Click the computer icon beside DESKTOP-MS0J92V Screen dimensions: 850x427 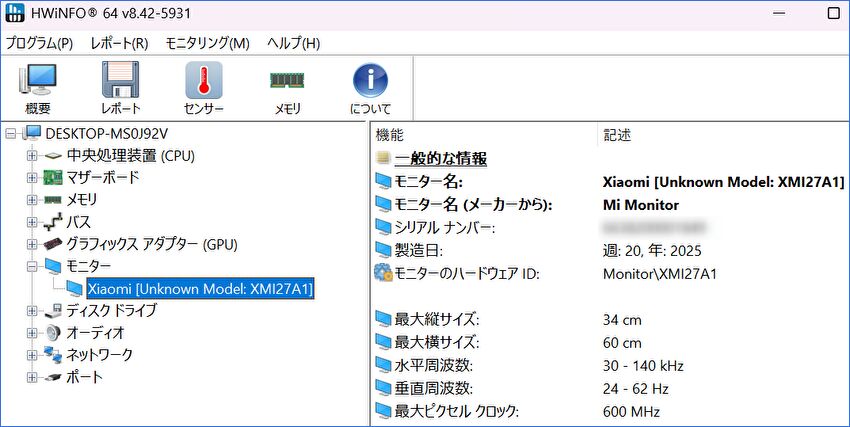point(32,133)
